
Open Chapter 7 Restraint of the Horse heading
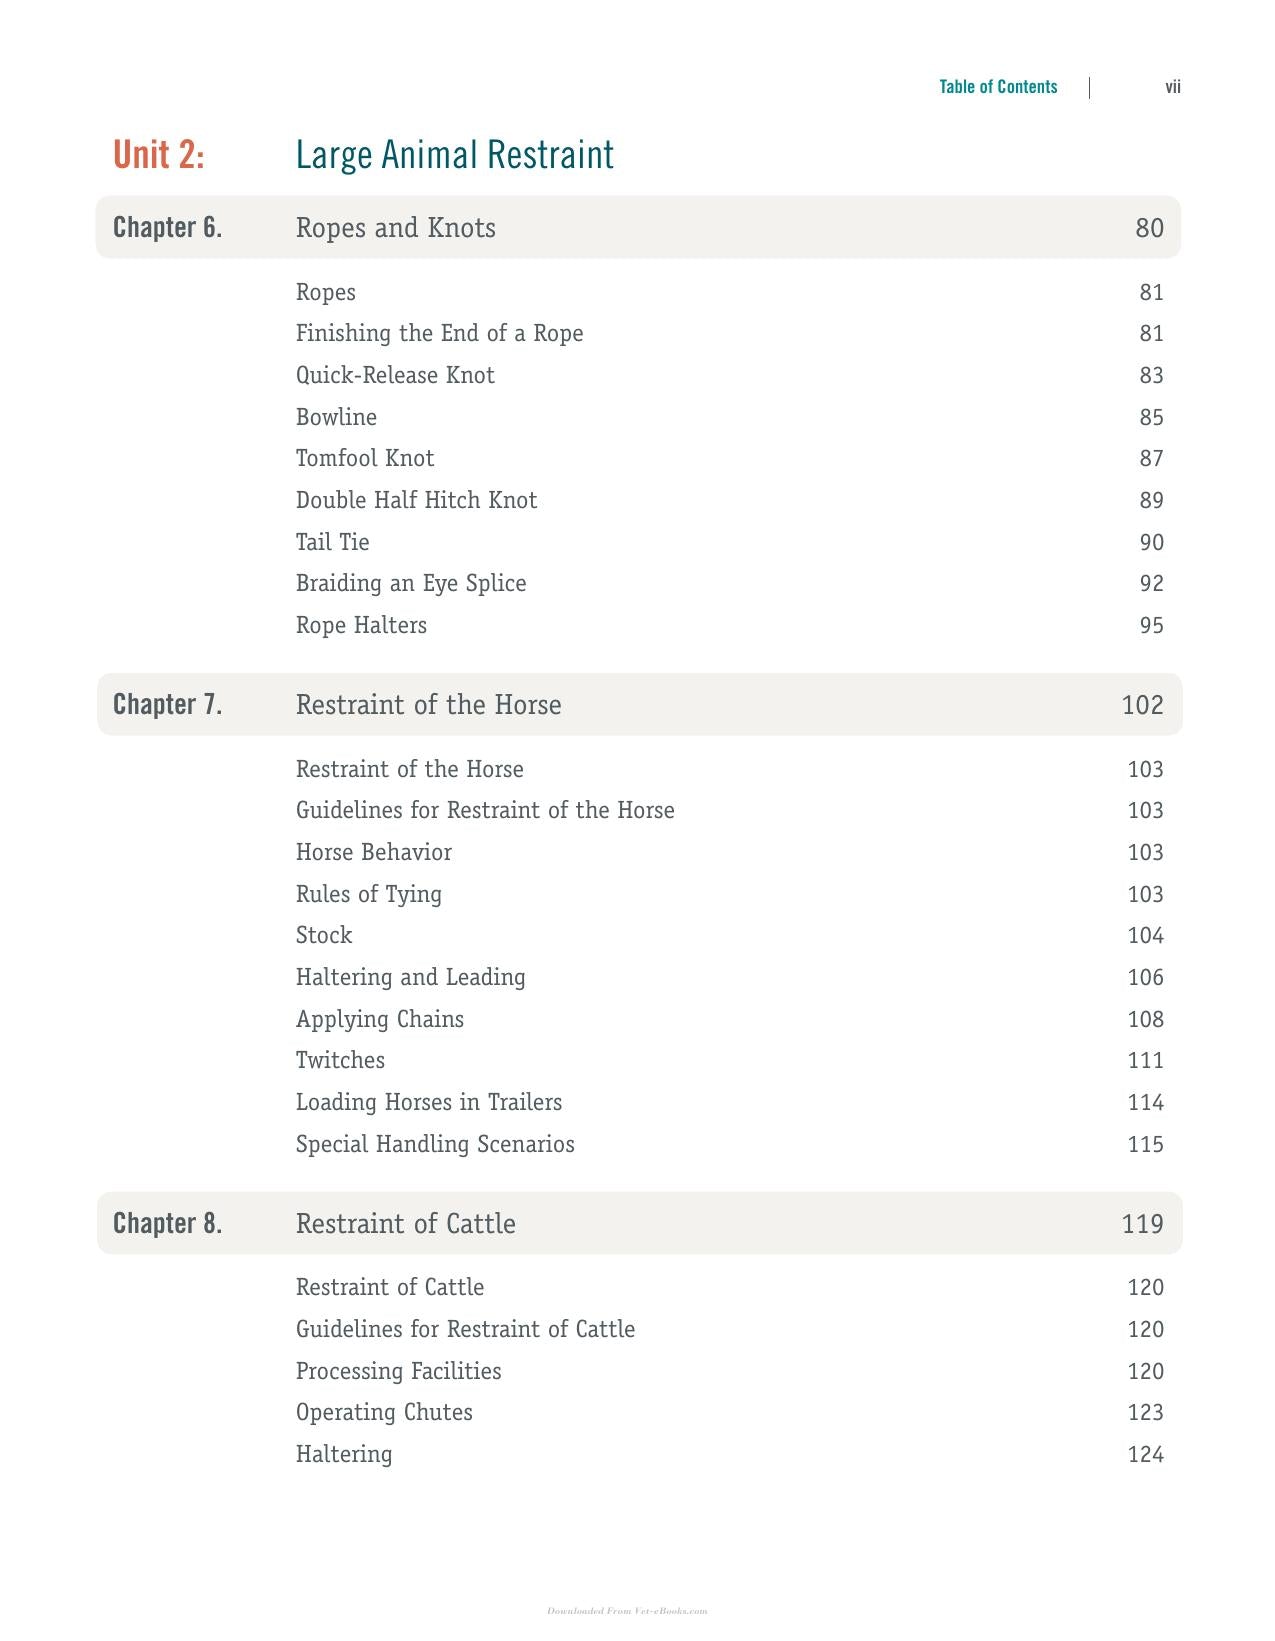coord(639,704)
